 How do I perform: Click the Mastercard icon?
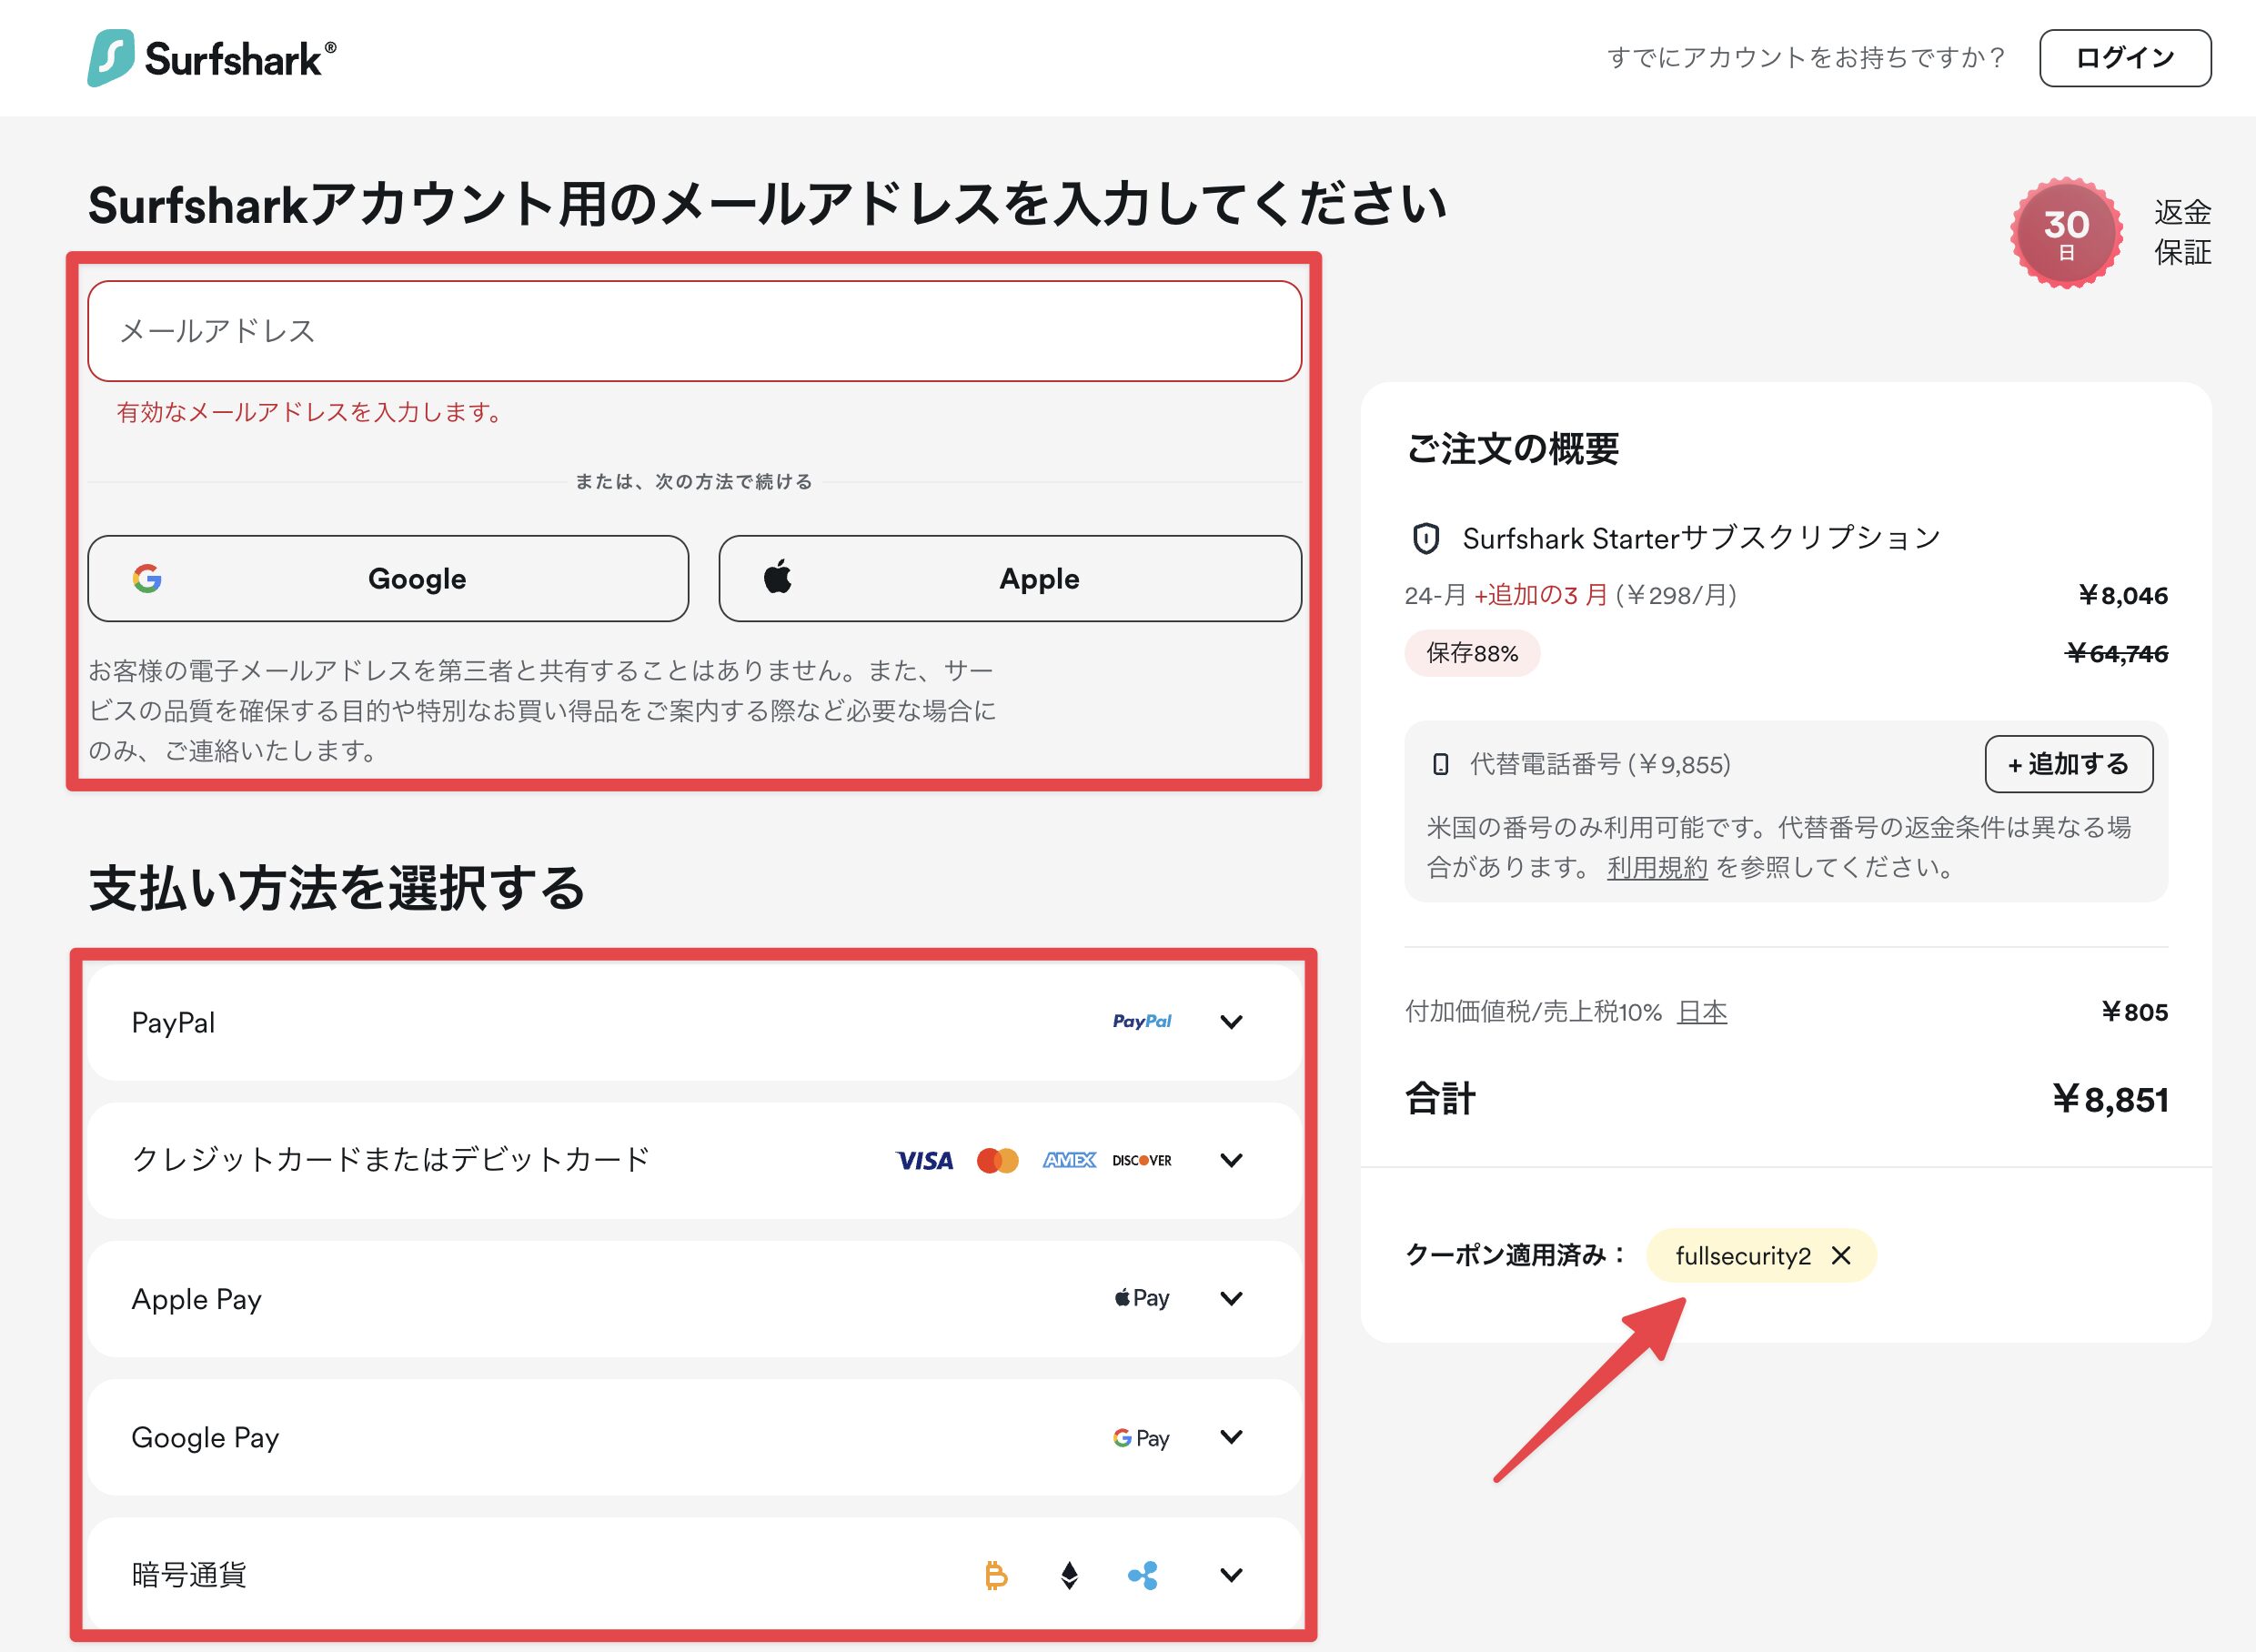(x=998, y=1160)
